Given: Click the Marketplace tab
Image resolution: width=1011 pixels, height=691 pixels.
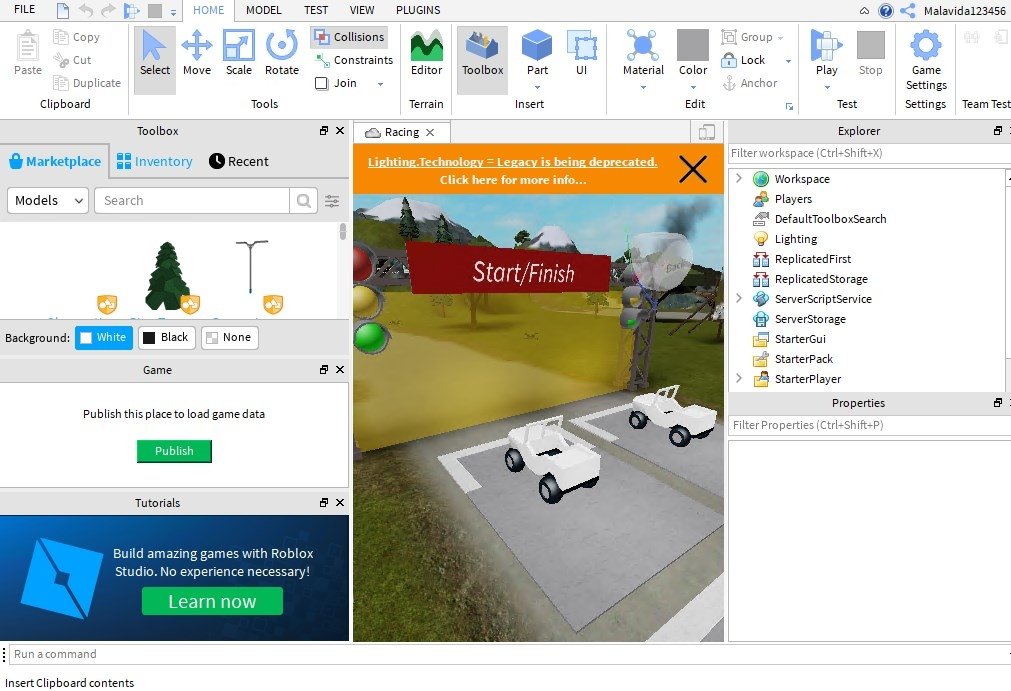Looking at the screenshot, I should (55, 161).
